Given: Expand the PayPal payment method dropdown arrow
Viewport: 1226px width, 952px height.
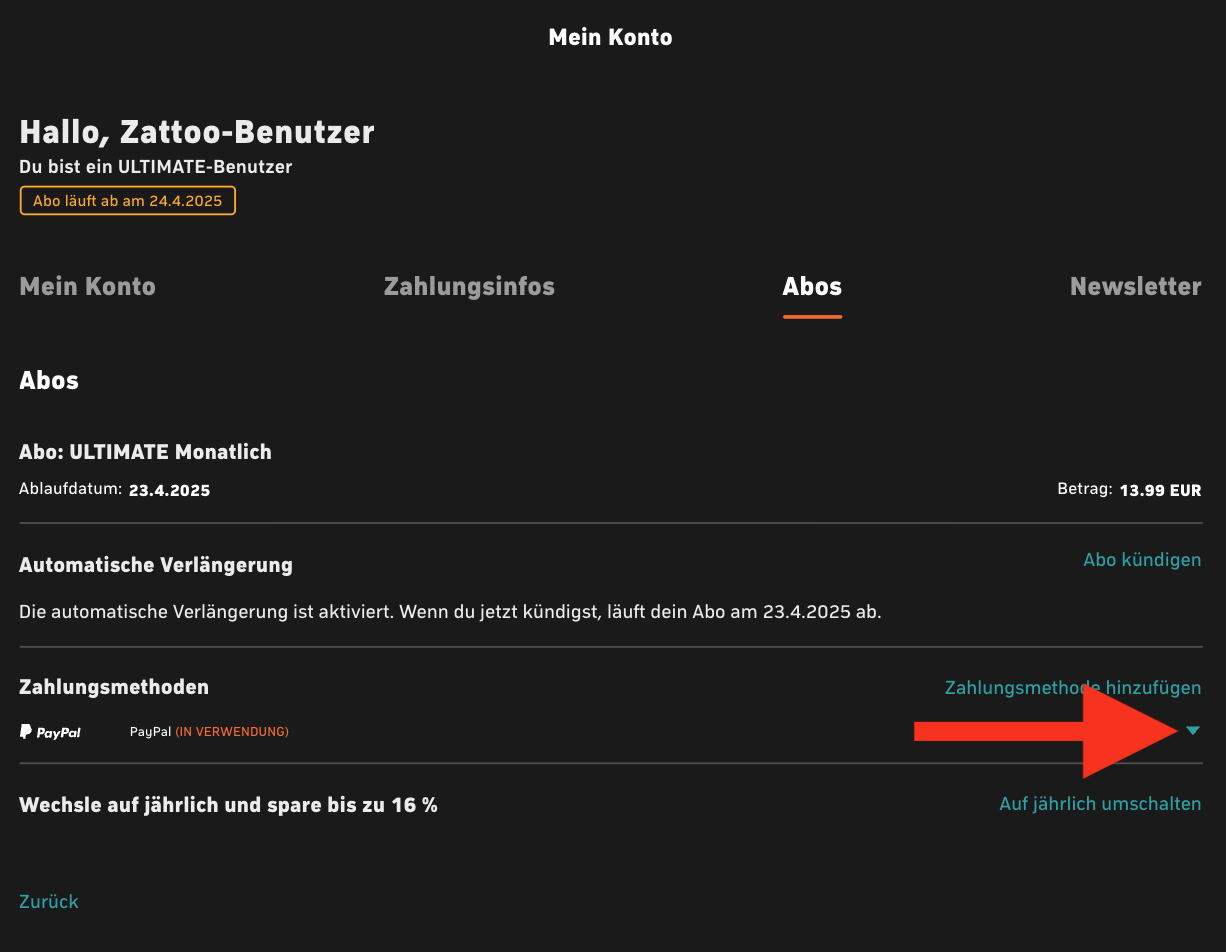Looking at the screenshot, I should click(1192, 731).
